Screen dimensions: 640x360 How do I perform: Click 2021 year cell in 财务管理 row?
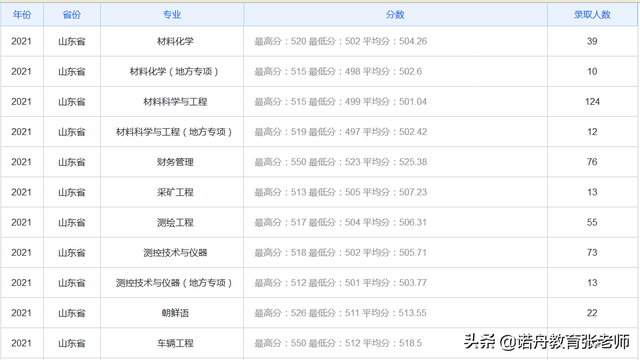click(21, 162)
